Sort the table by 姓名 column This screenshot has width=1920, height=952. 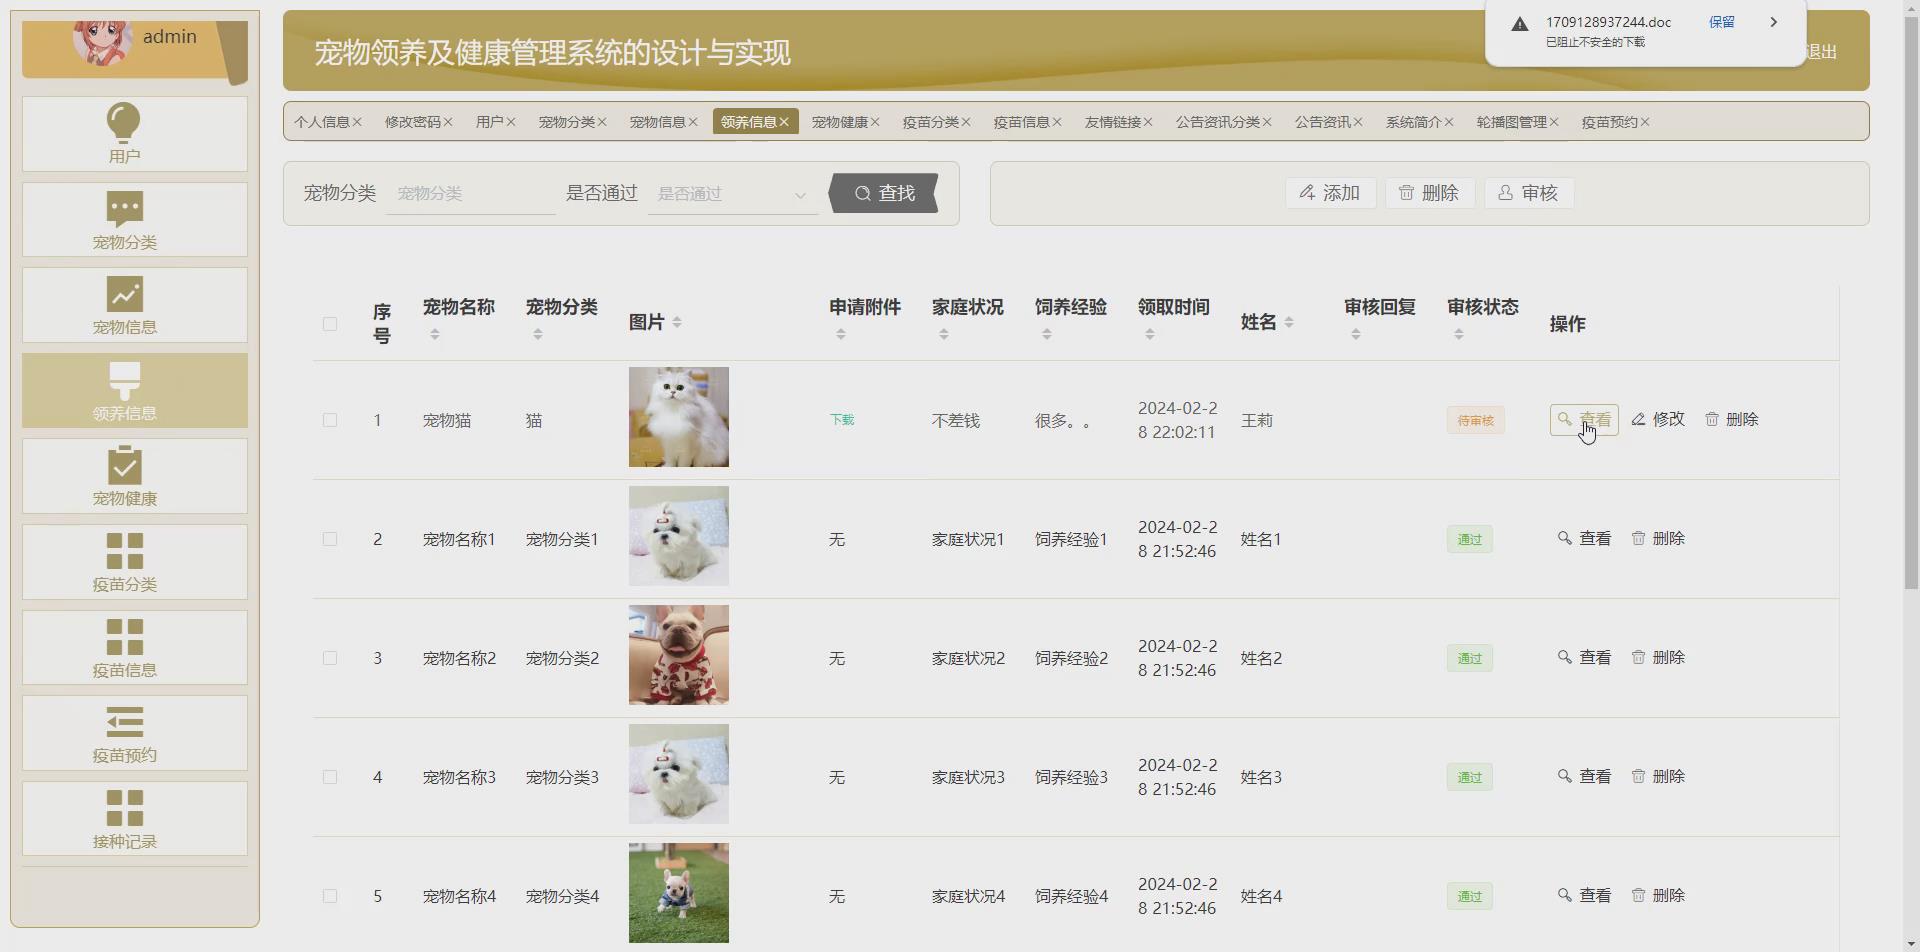point(1288,322)
